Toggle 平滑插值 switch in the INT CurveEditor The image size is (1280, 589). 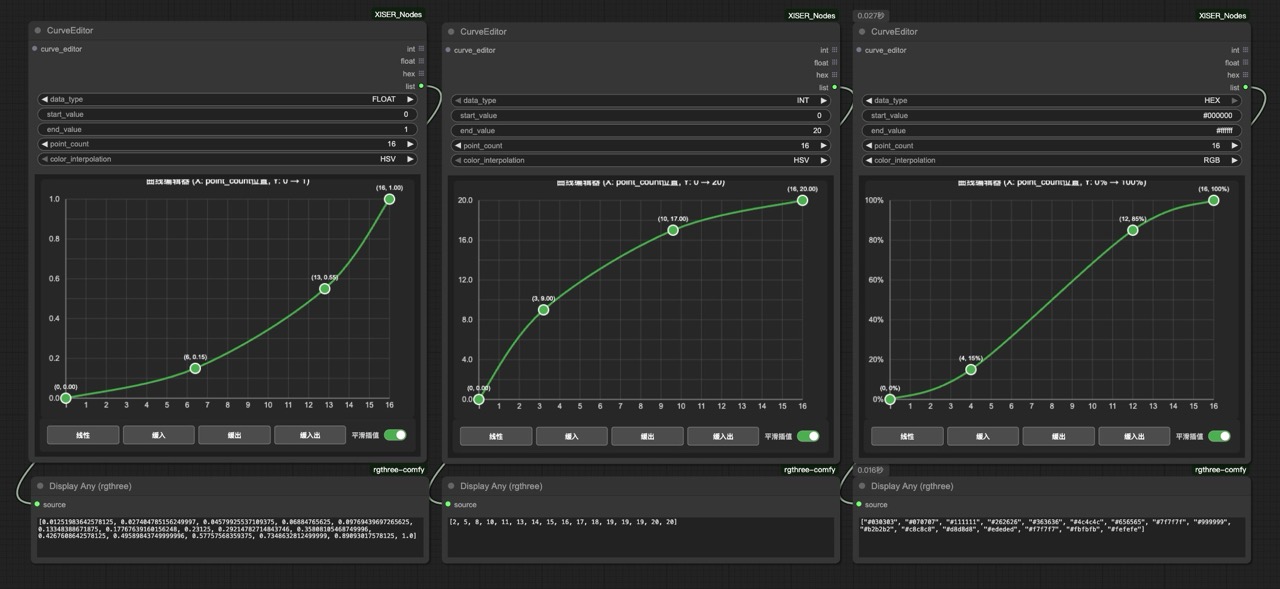click(808, 436)
